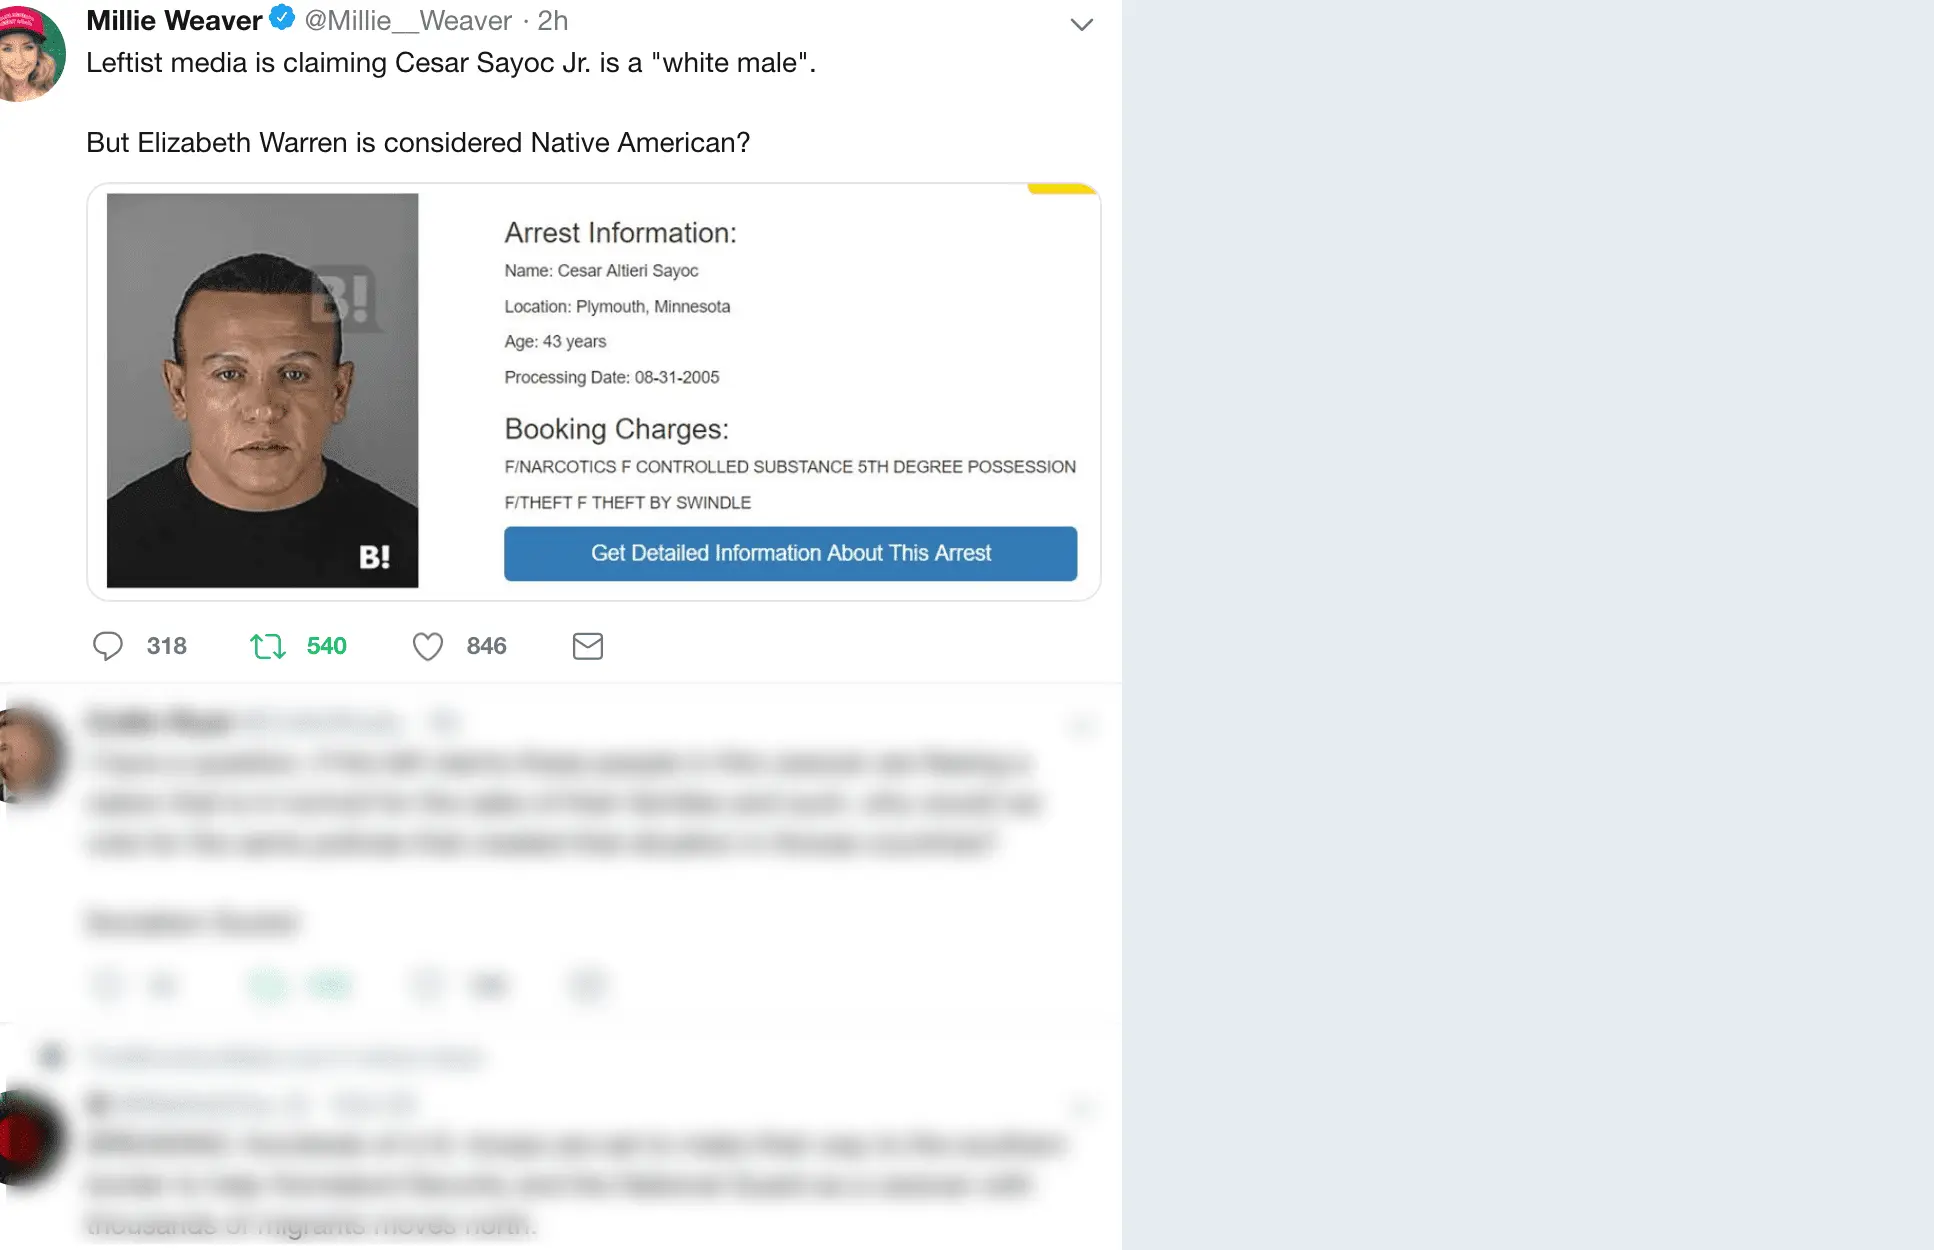Click the mugshot image in the card
This screenshot has height=1250, width=1934.
coord(262,390)
